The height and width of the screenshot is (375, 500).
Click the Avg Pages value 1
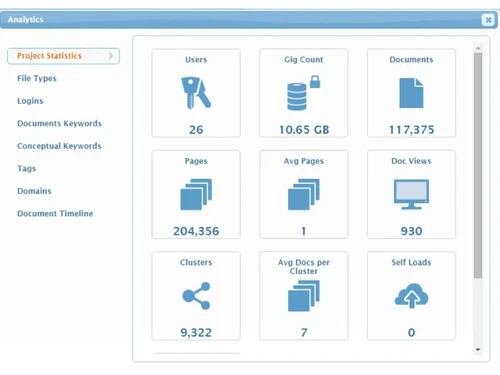coord(304,231)
